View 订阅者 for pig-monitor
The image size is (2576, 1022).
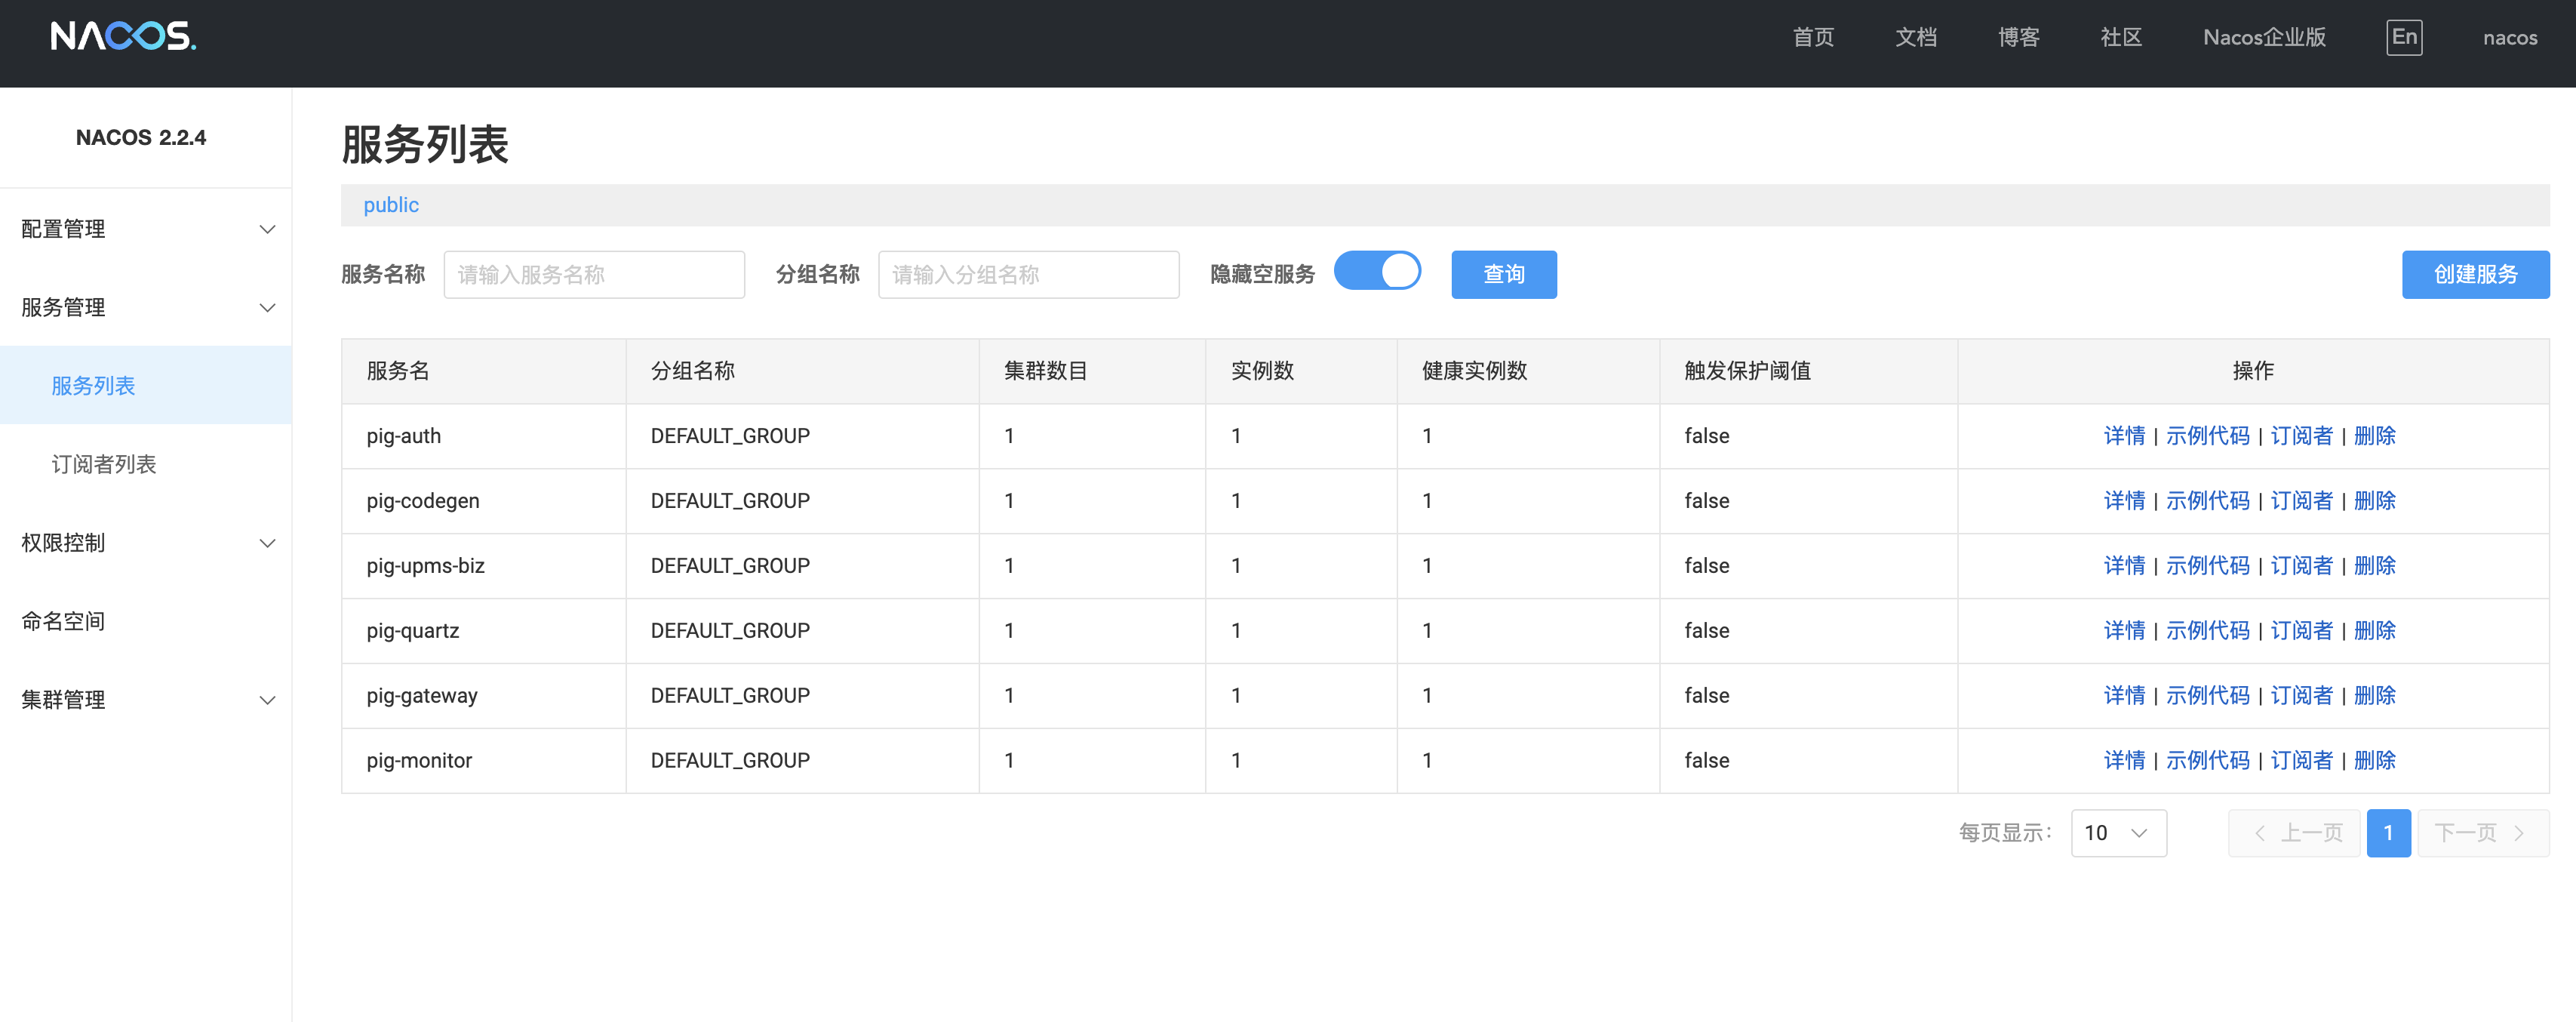[x=2301, y=761]
